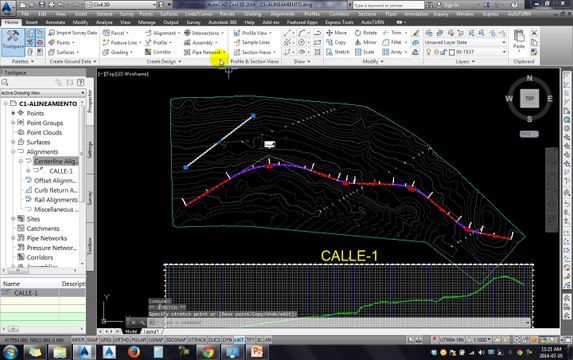Select CALLE-1 alignment in the tree
The image size is (573, 360).
tap(61, 171)
